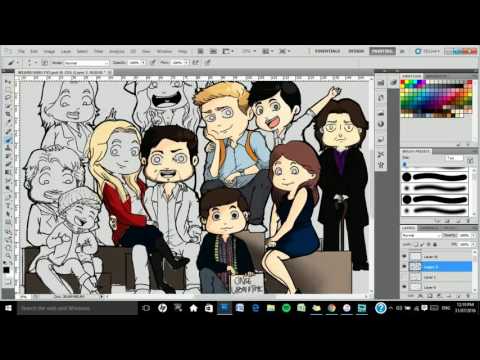Image resolution: width=480 pixels, height=360 pixels.
Task: Open the Window menu
Action: (x=164, y=51)
